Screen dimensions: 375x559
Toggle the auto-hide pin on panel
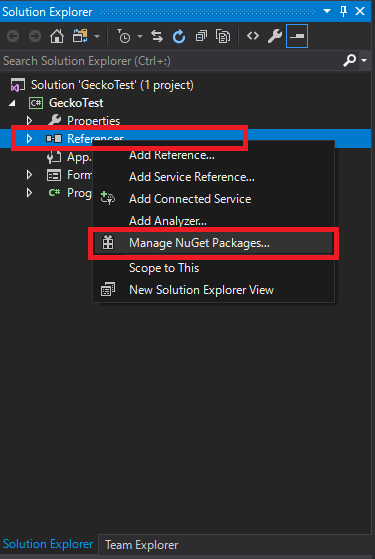344,11
